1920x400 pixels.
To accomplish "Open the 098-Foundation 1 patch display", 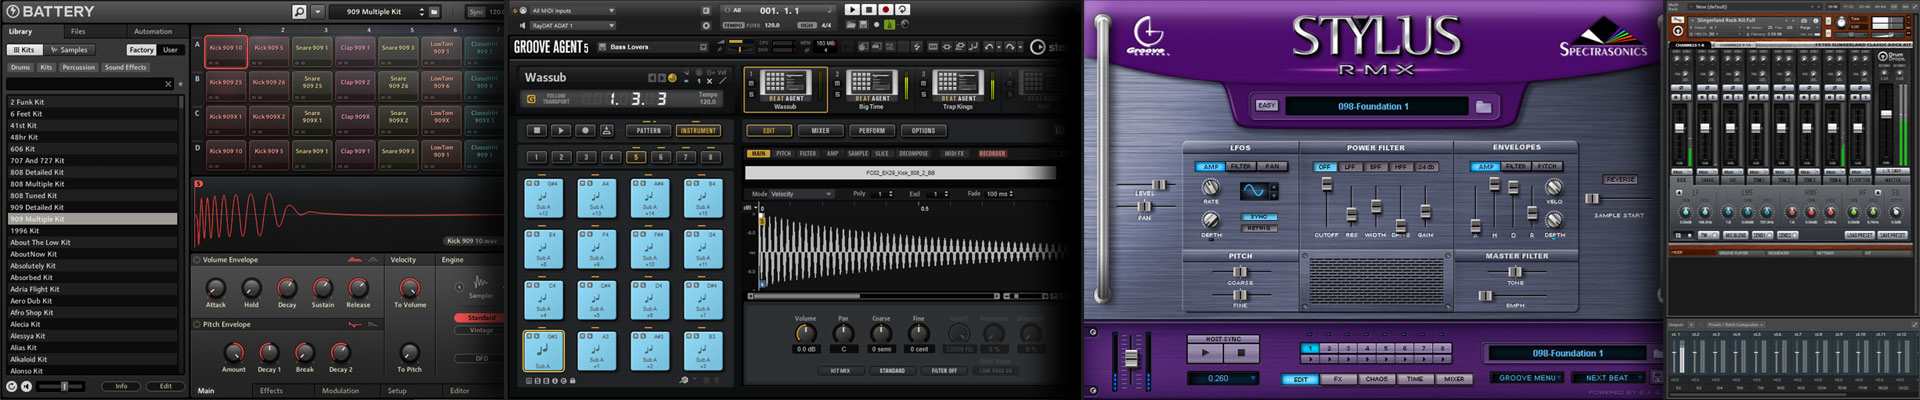I will click(x=1376, y=106).
